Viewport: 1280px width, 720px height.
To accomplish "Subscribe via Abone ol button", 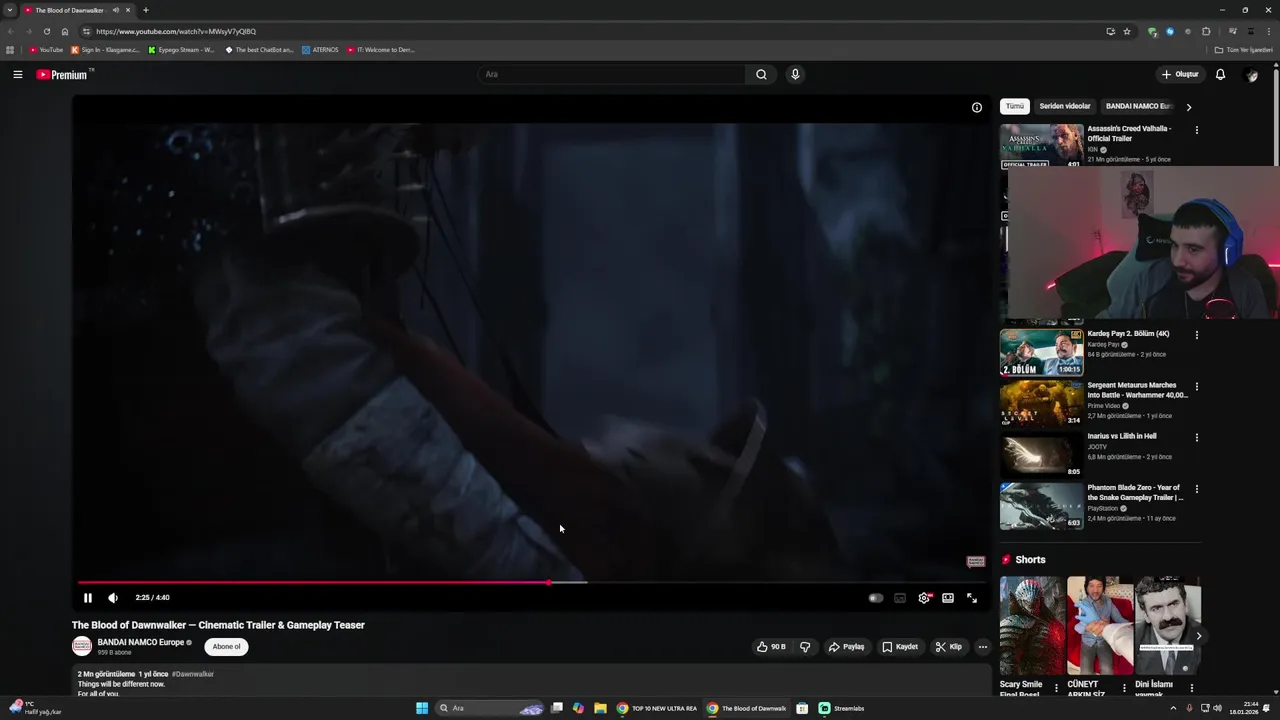I will tap(226, 647).
